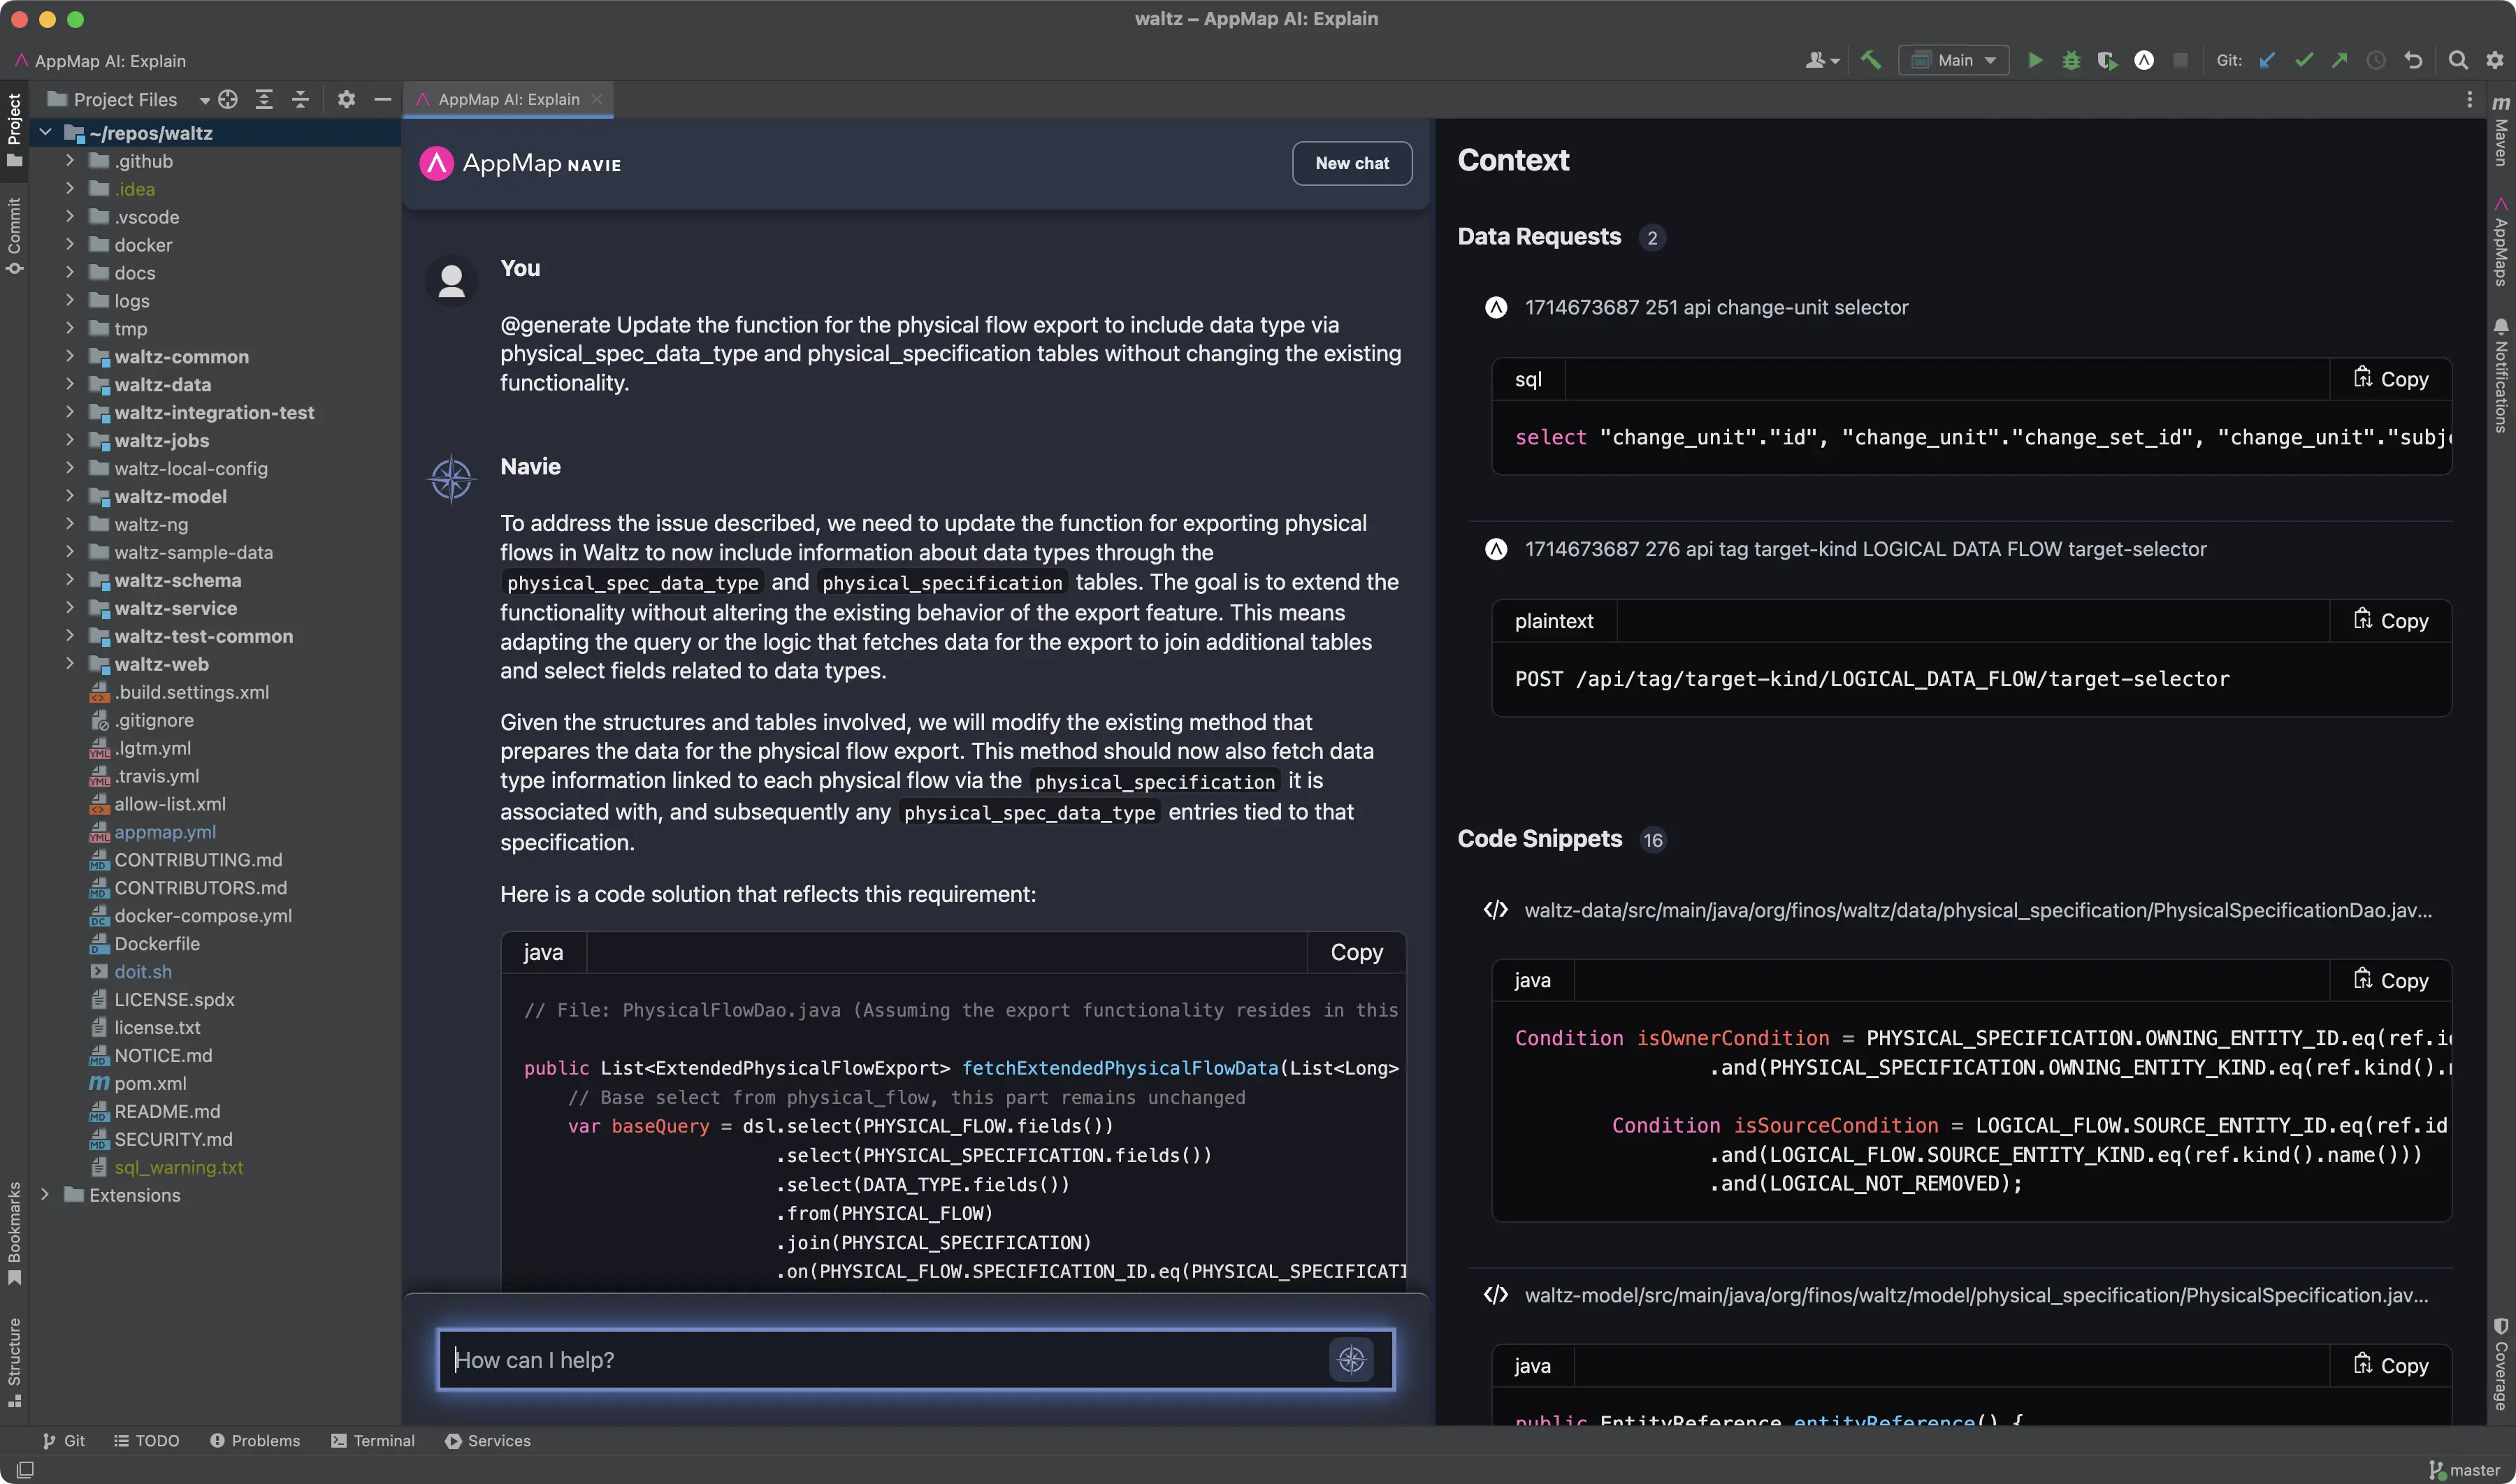Select the appmap.yml file
Image resolution: width=2516 pixels, height=1484 pixels.
[x=164, y=832]
